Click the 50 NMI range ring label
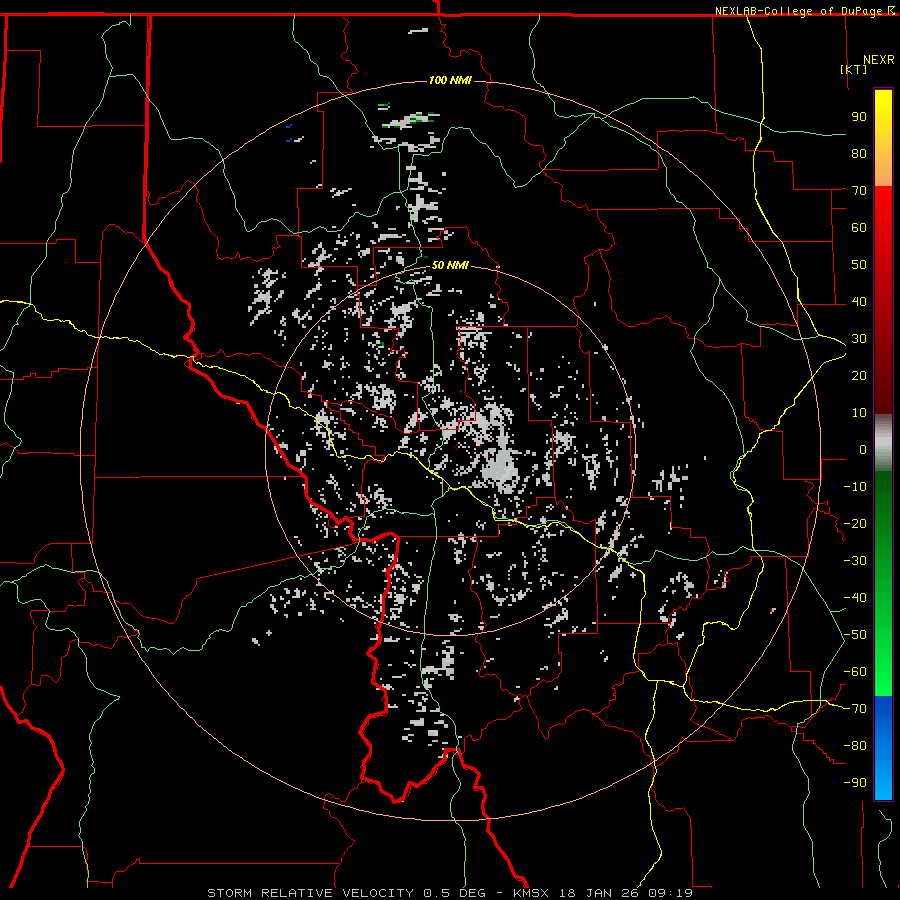The width and height of the screenshot is (900, 900). pos(450,265)
